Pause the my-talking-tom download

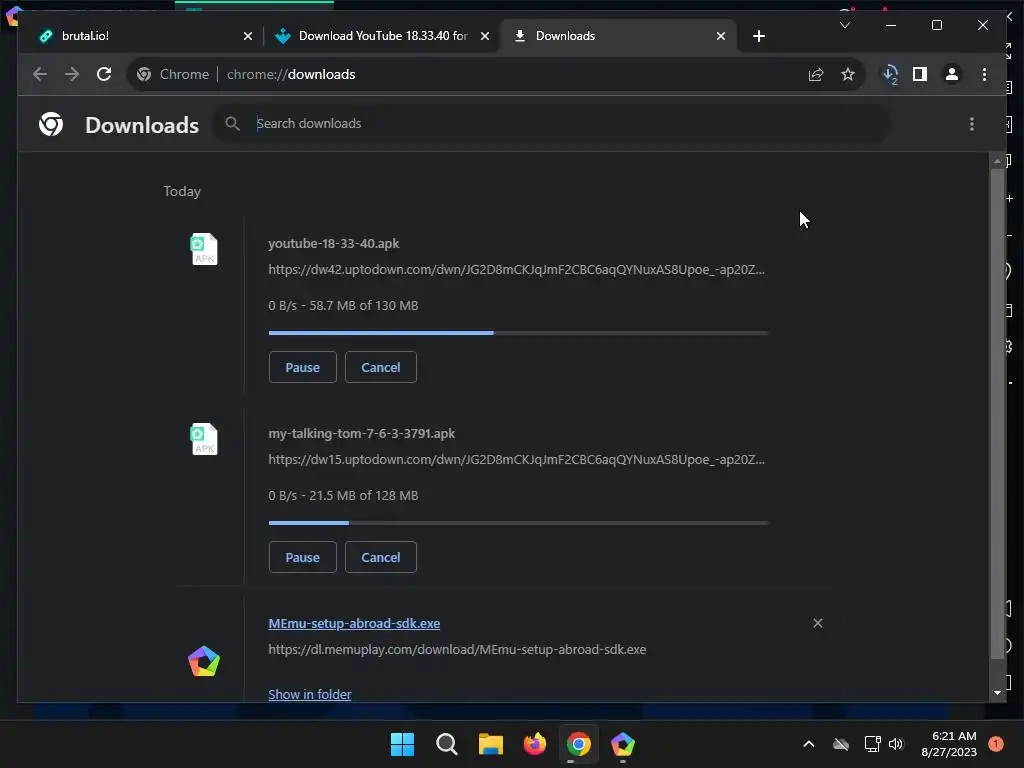click(302, 557)
